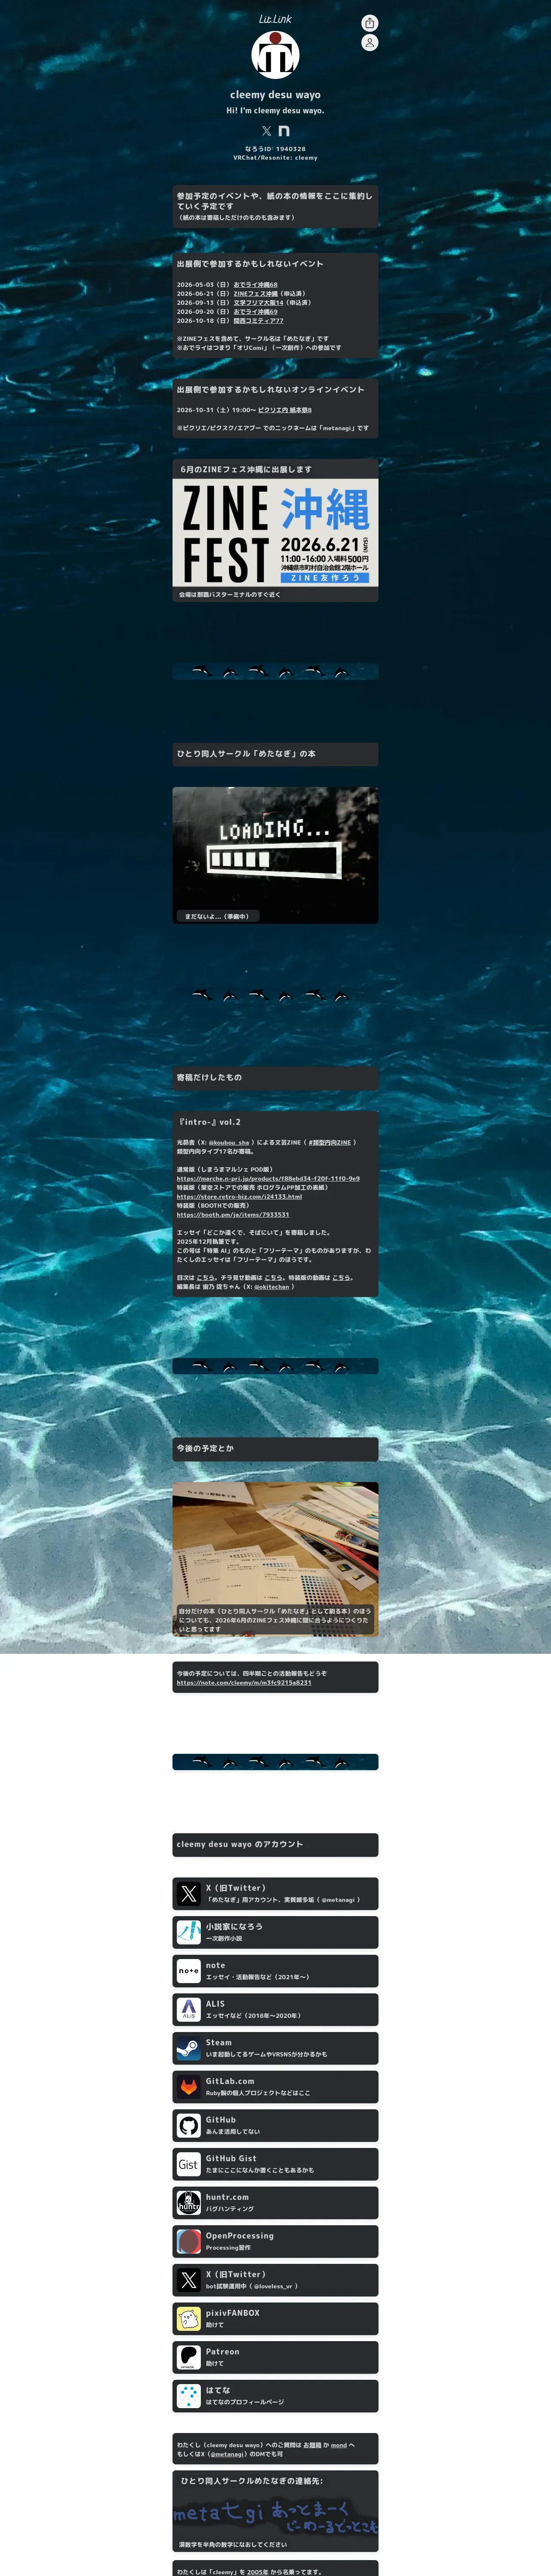Screen dimensions: 551x2576
Task: Click the 'VRChat/Resonite: cleemy' text
Action: [x=275, y=157]
